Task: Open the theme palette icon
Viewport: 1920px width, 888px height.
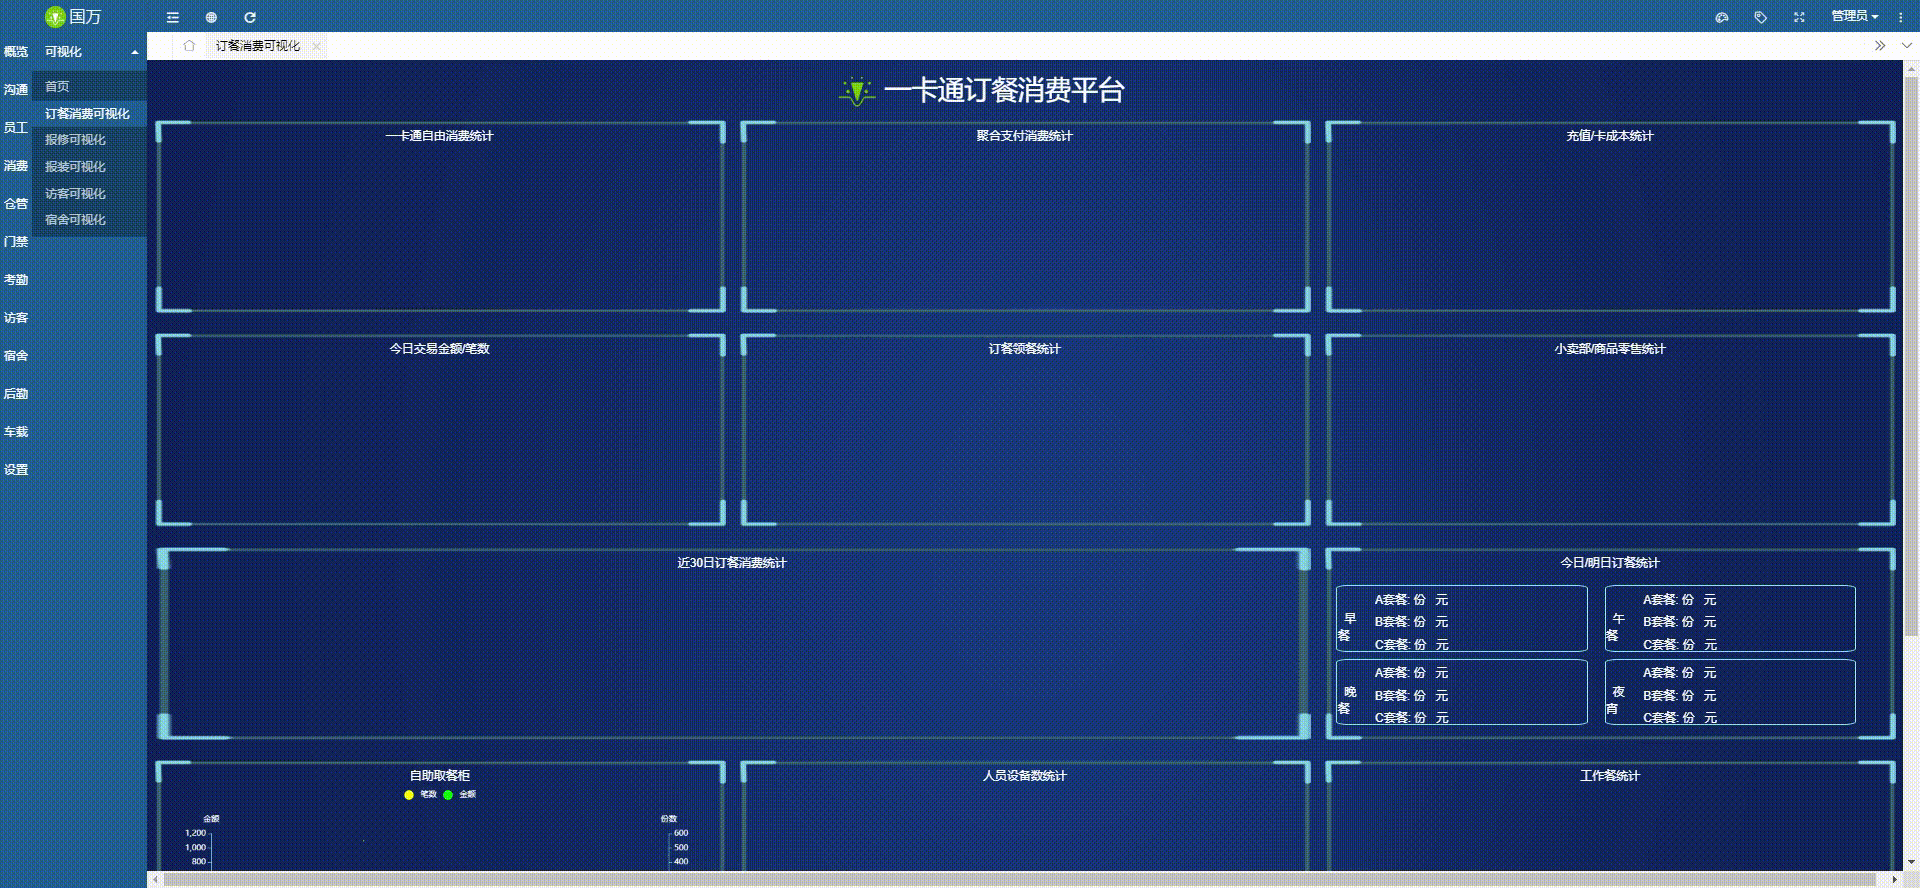Action: (1722, 17)
